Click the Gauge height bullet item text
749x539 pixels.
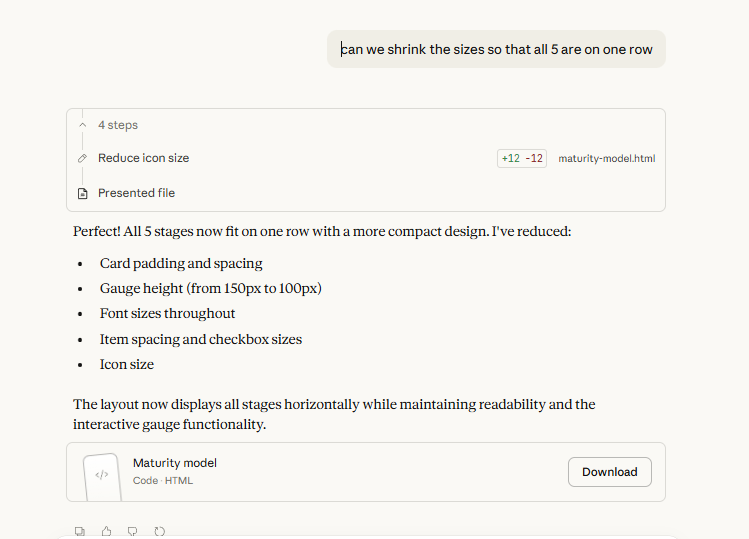click(x=210, y=288)
